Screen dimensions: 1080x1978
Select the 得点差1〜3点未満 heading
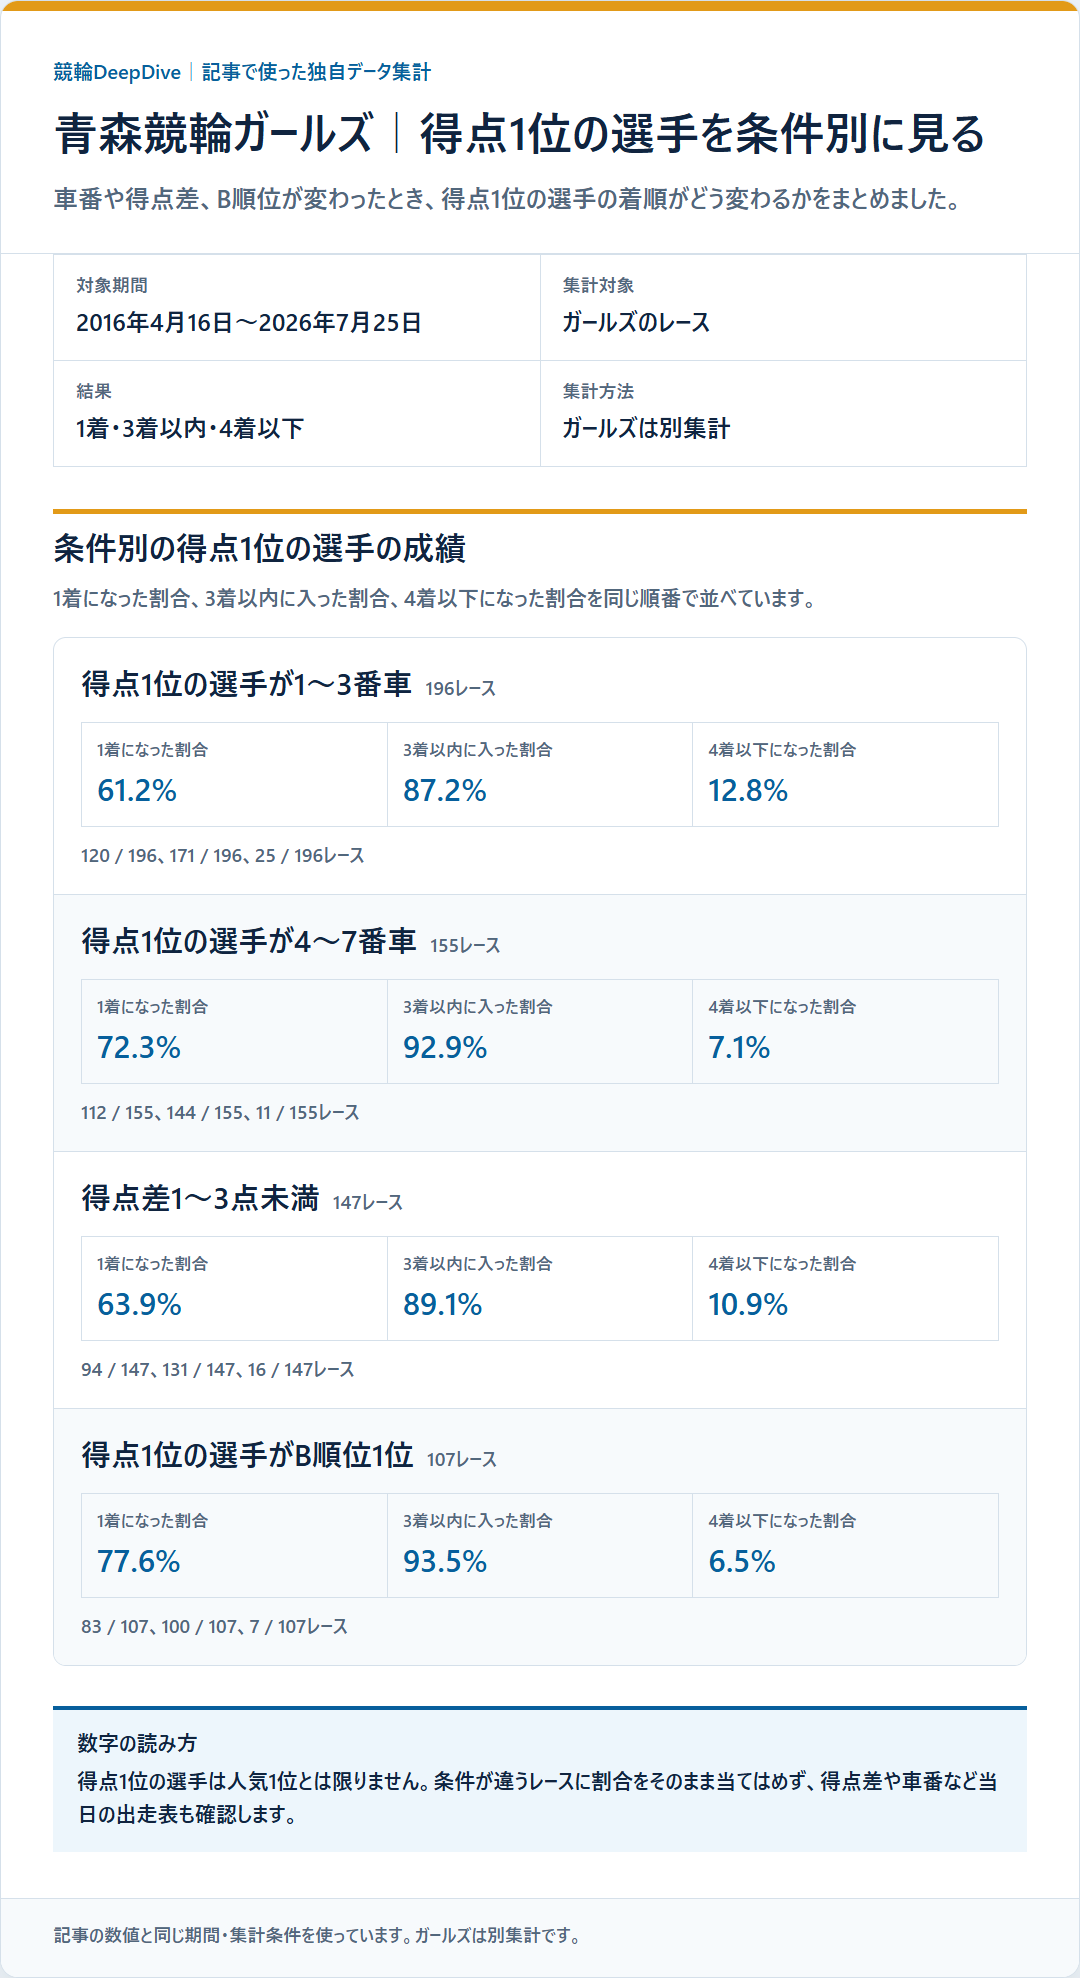pyautogui.click(x=200, y=1198)
